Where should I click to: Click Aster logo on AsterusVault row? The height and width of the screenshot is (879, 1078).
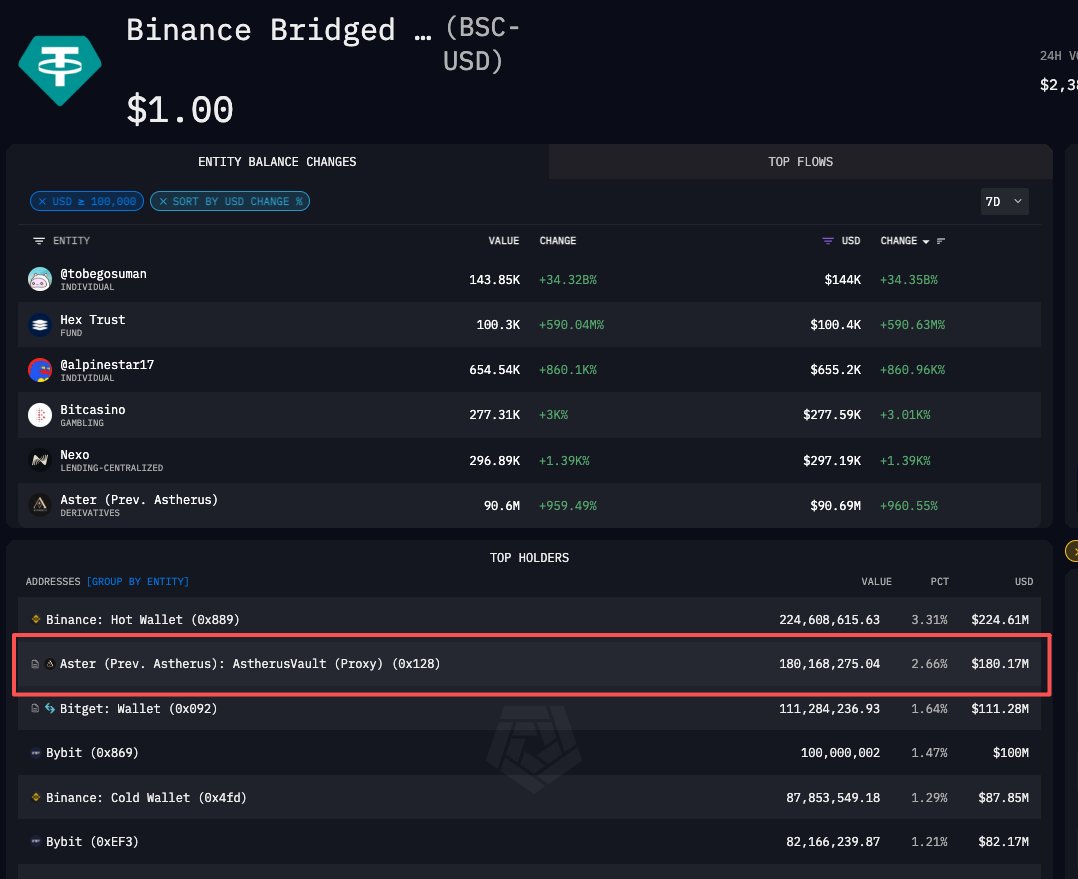pyautogui.click(x=50, y=664)
